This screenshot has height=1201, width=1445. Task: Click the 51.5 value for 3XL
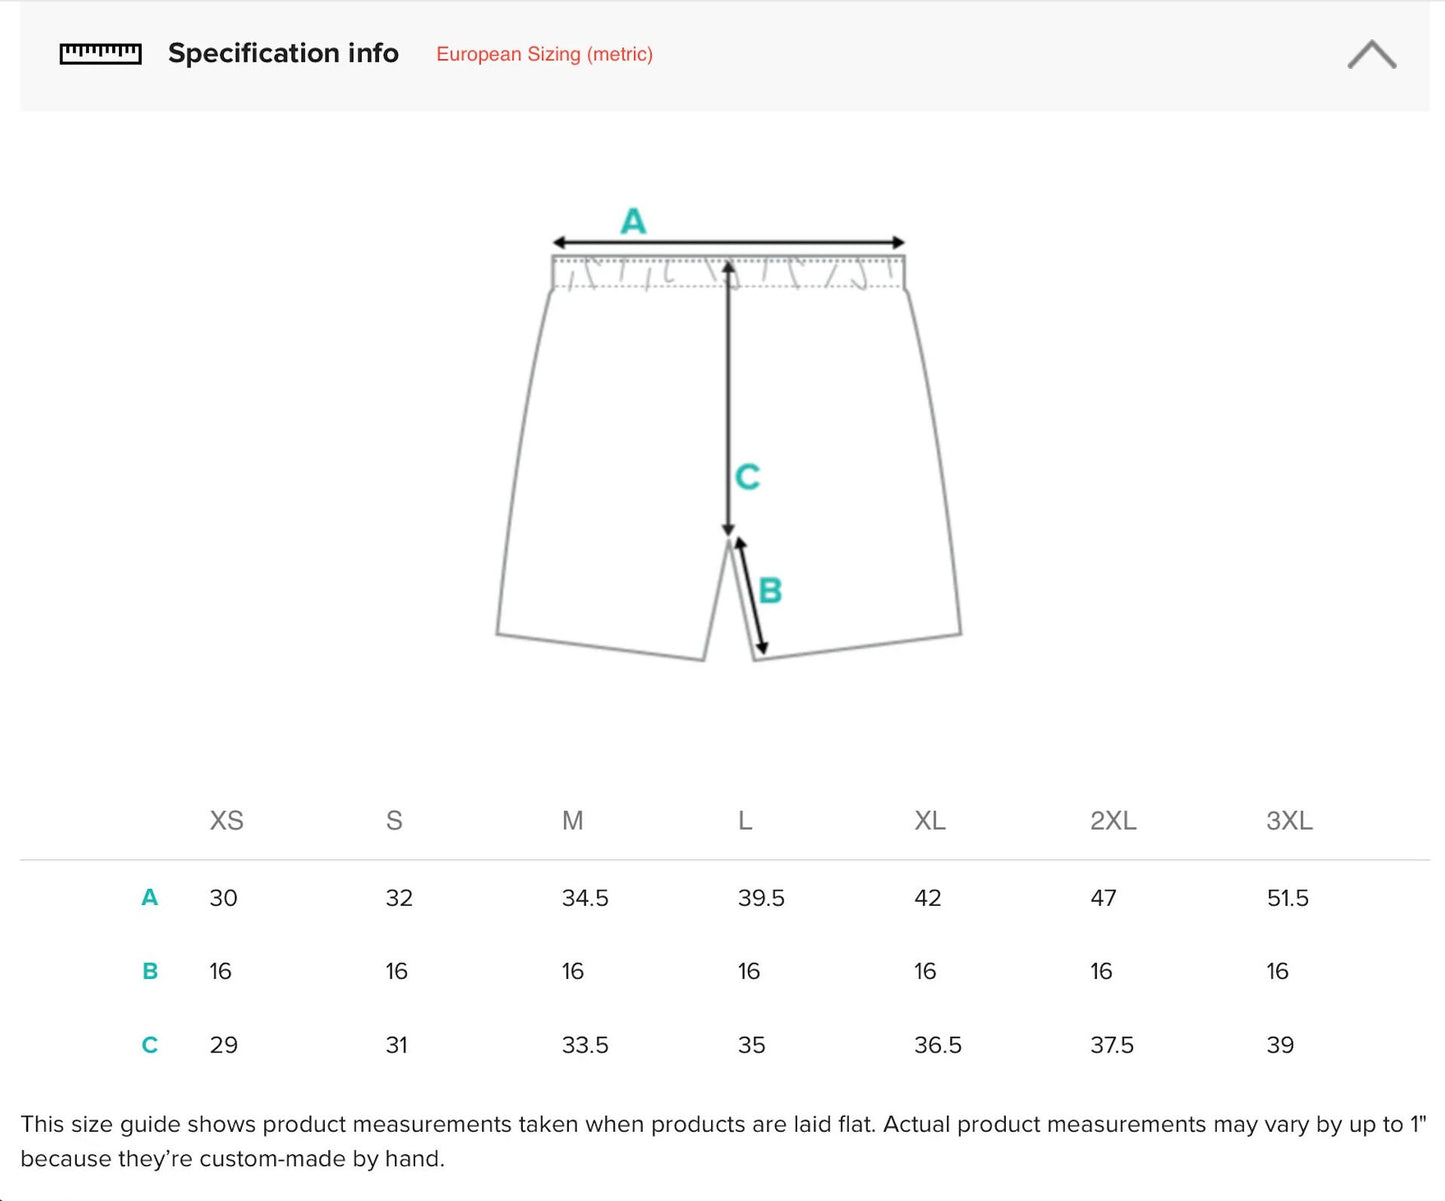(1287, 898)
